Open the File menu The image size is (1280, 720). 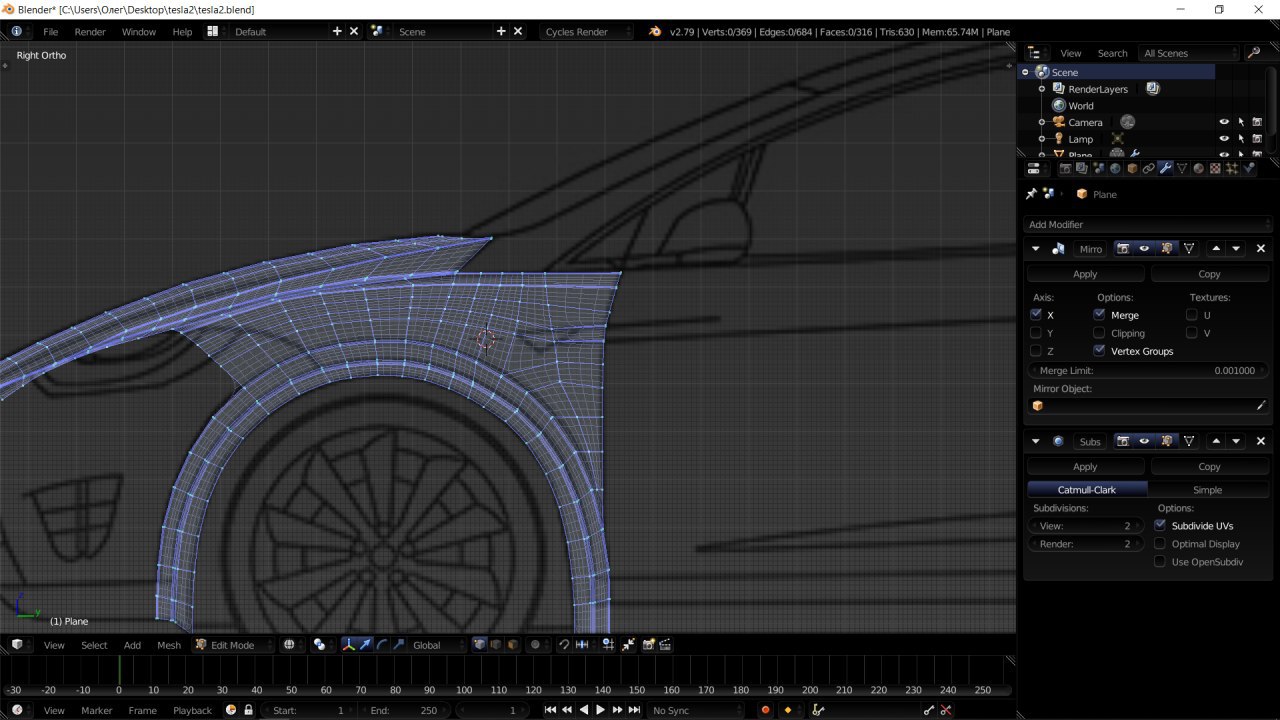click(x=51, y=31)
